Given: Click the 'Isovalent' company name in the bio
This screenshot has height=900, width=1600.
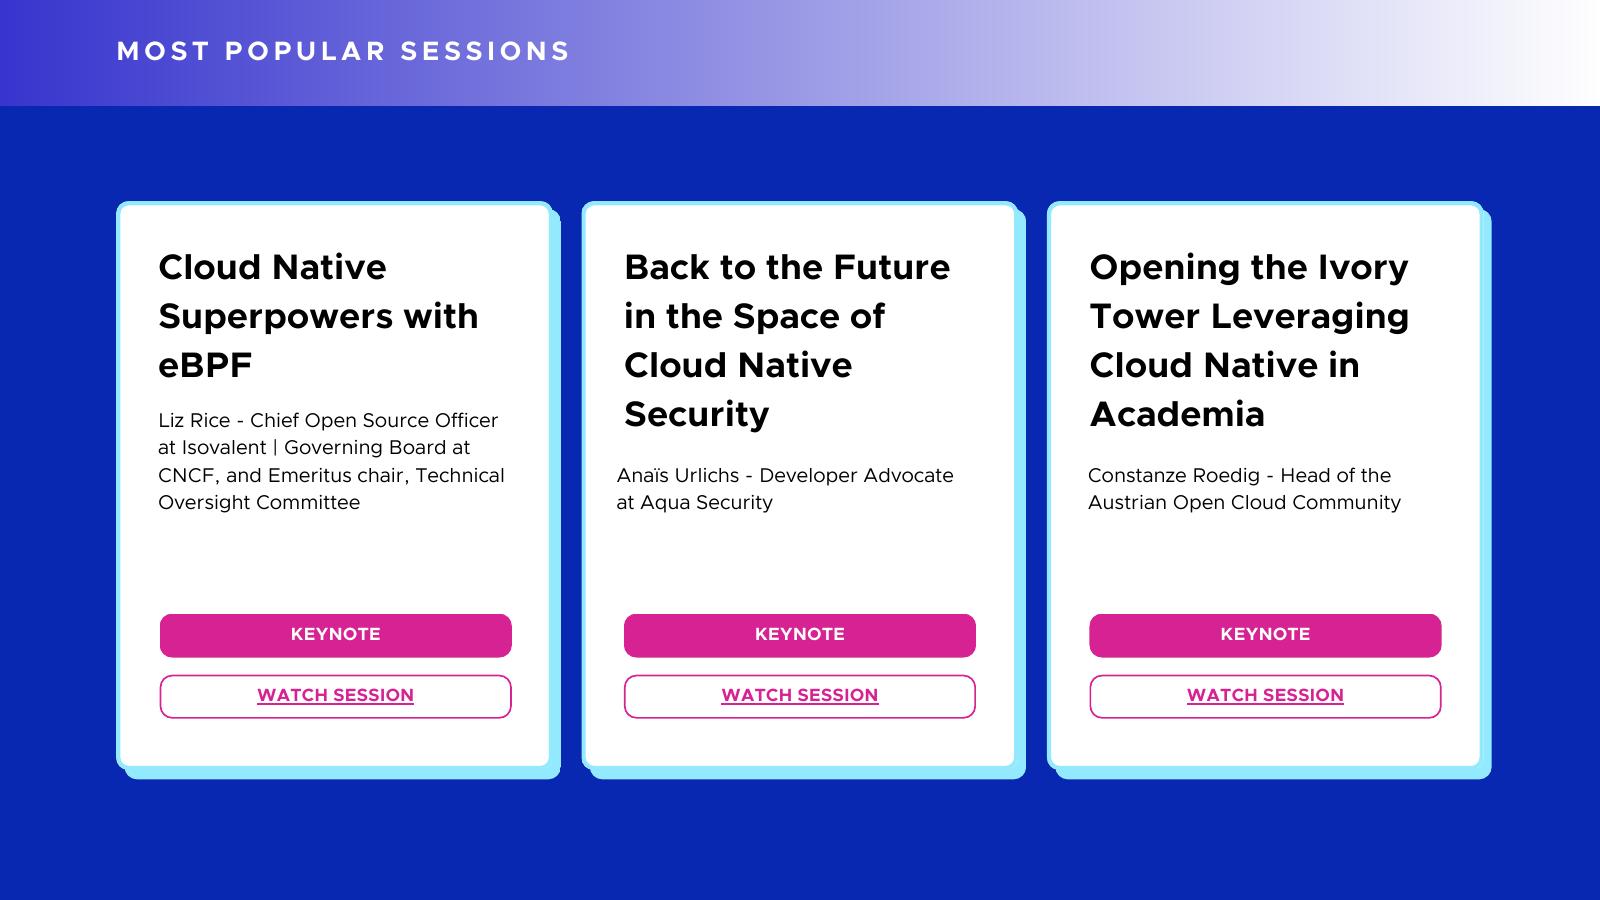Looking at the screenshot, I should pyautogui.click(x=223, y=448).
